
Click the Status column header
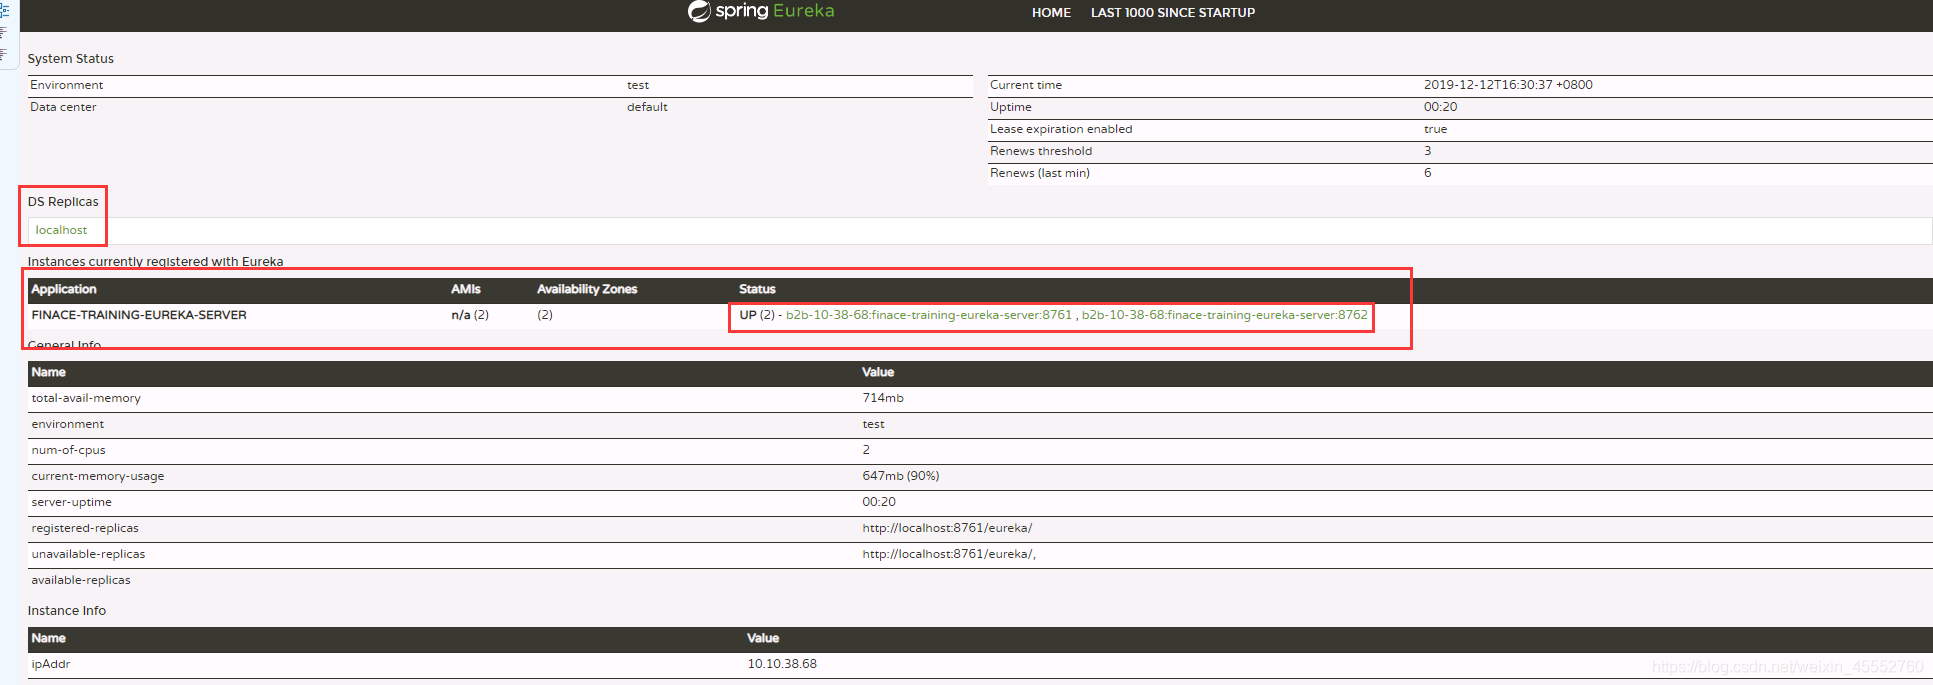click(x=757, y=289)
